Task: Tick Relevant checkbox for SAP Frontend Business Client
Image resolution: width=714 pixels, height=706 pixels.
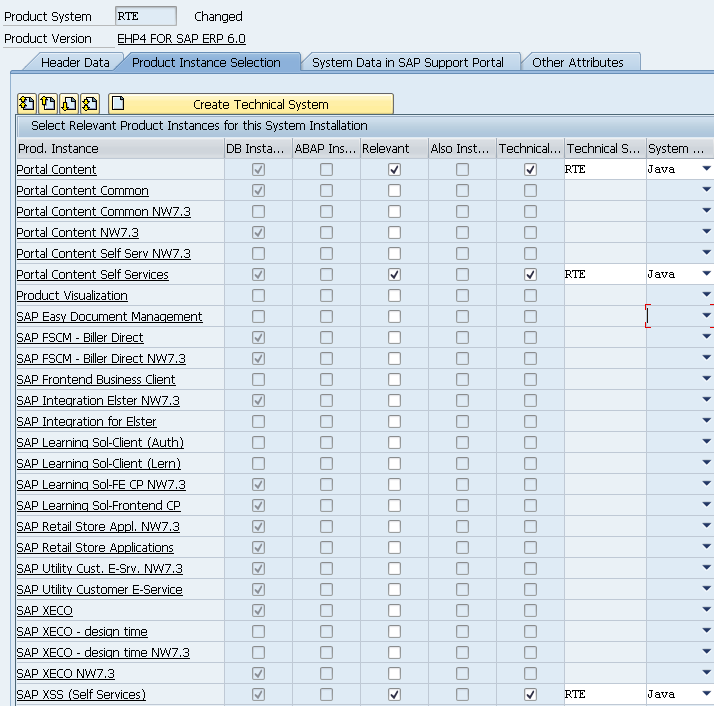Action: coord(394,379)
